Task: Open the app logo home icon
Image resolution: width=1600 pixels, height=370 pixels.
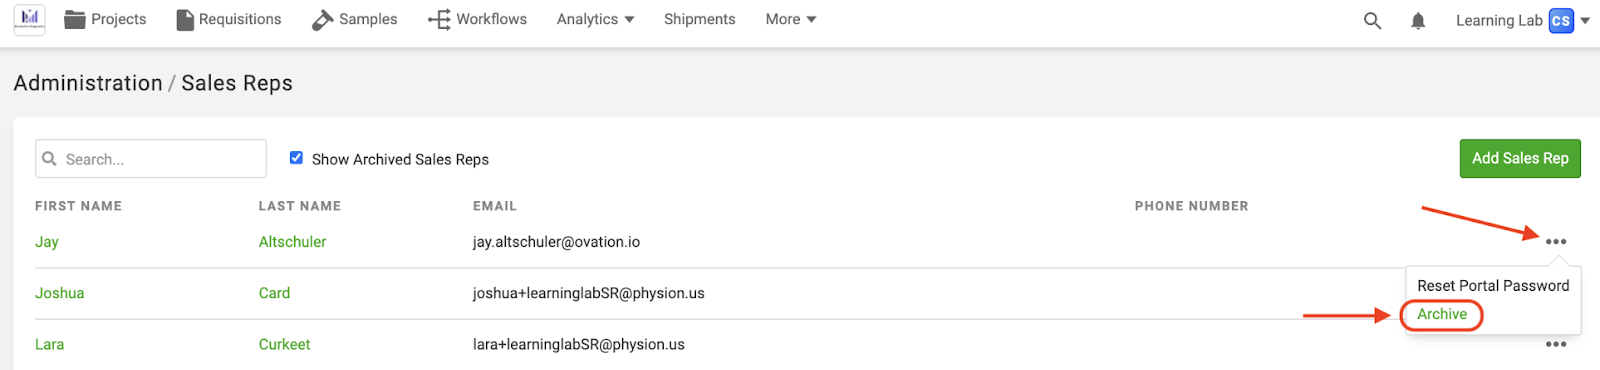Action: (30, 19)
